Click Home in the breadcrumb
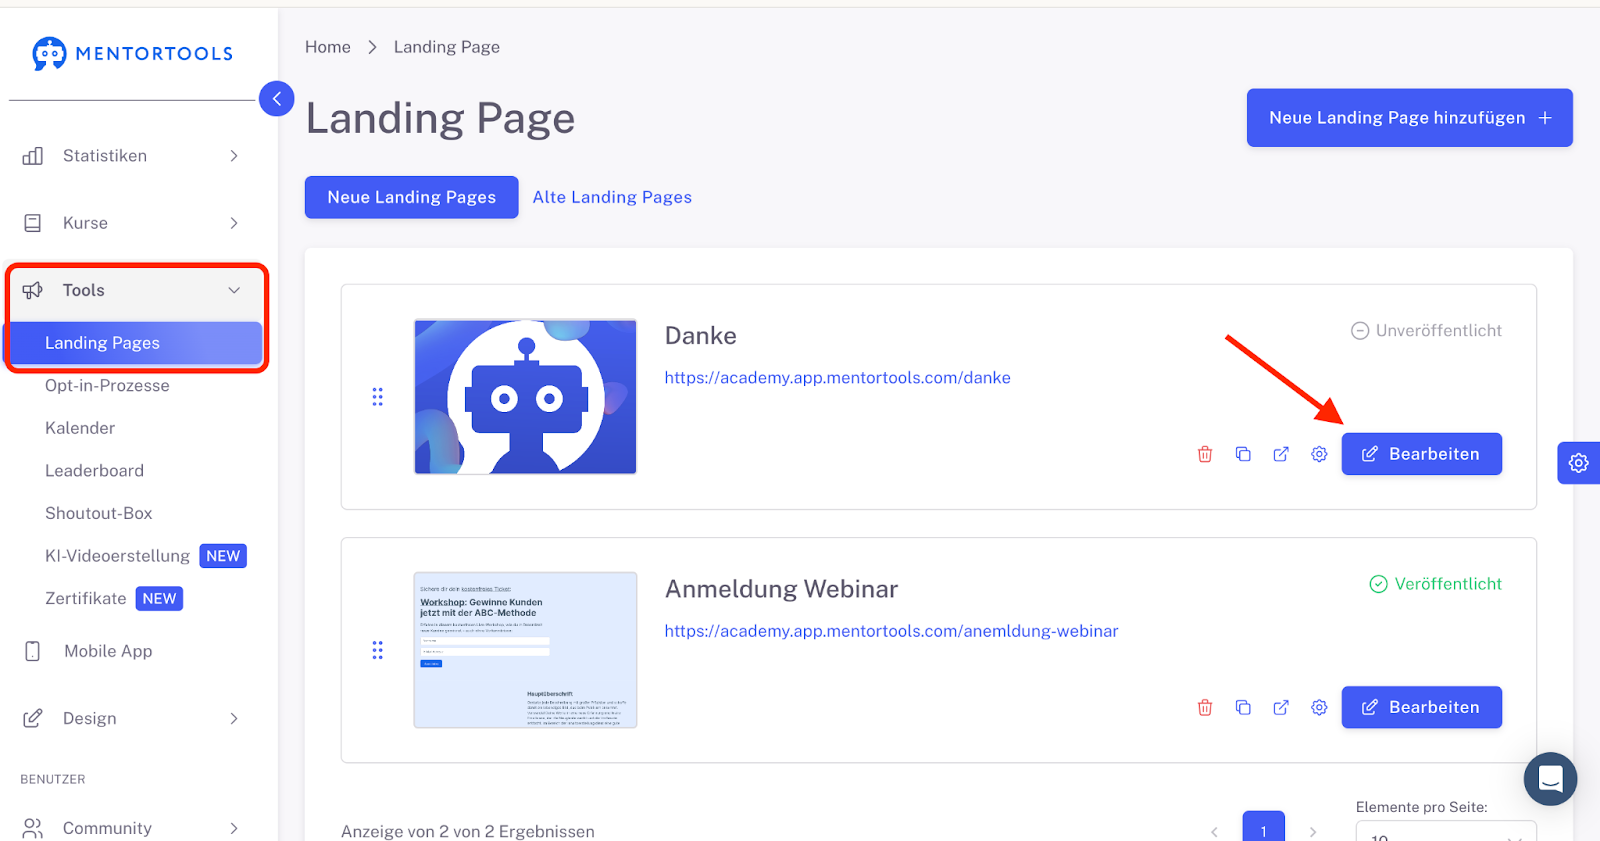The height and width of the screenshot is (841, 1600). 328,47
